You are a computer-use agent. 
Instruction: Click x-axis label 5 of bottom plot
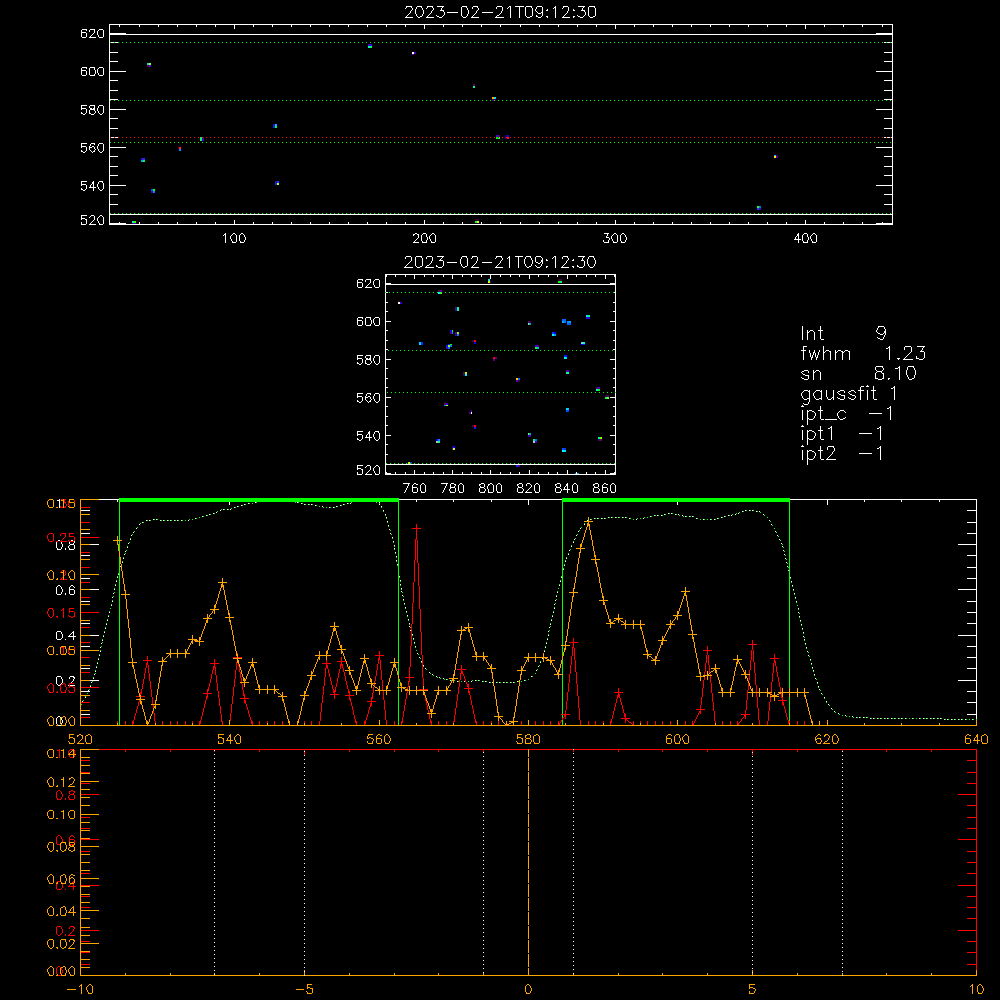[x=753, y=989]
